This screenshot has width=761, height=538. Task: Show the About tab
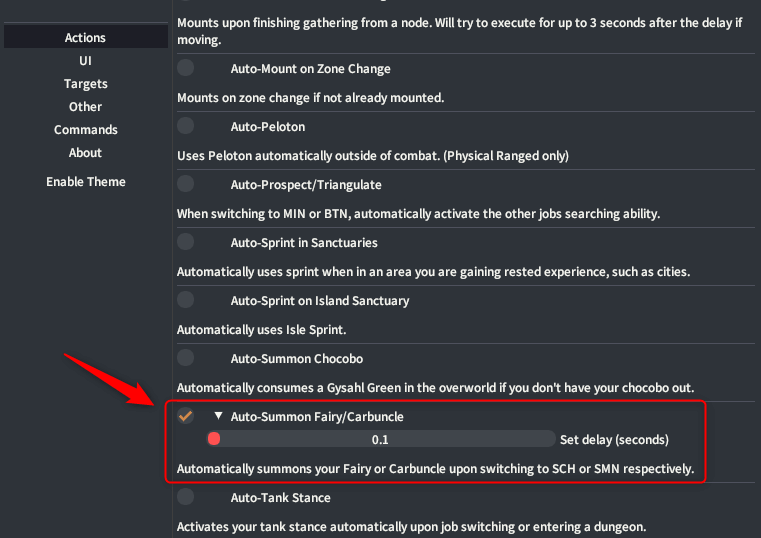pos(85,153)
